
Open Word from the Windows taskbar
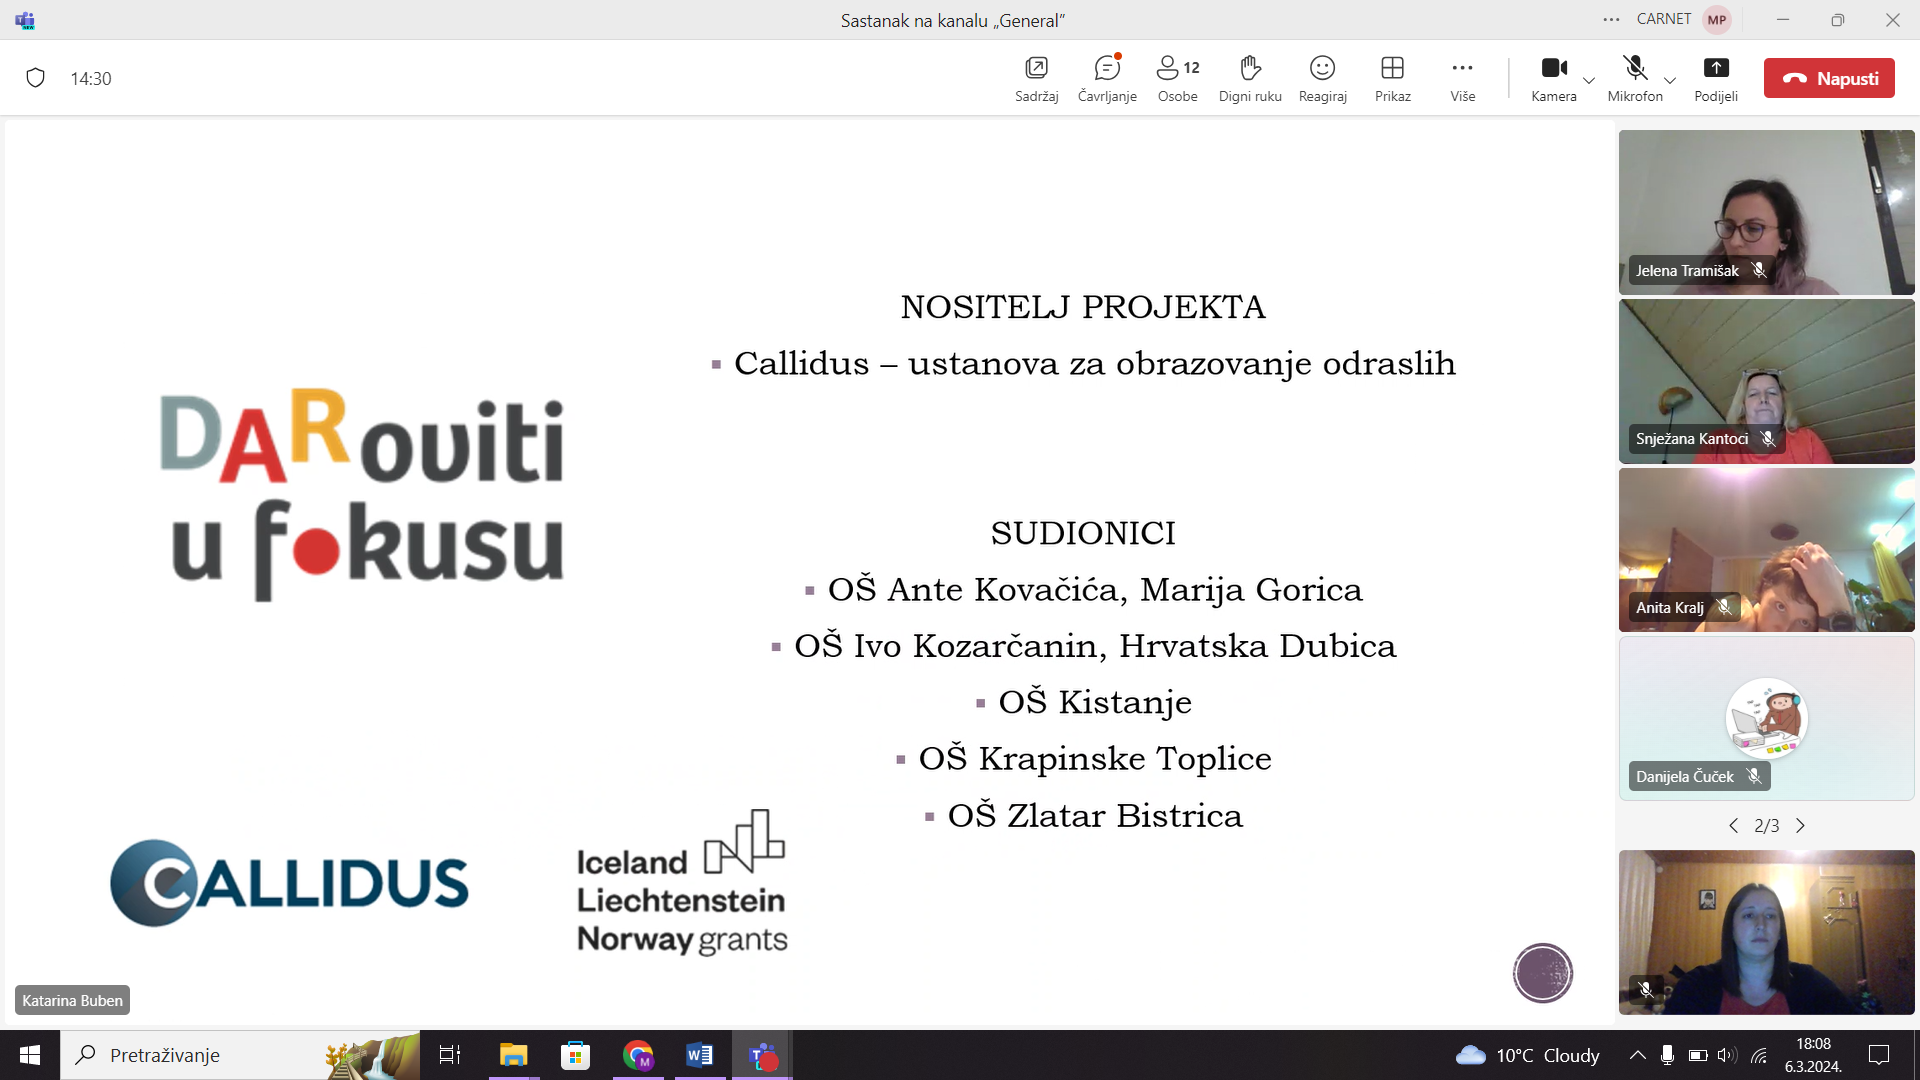pos(699,1055)
